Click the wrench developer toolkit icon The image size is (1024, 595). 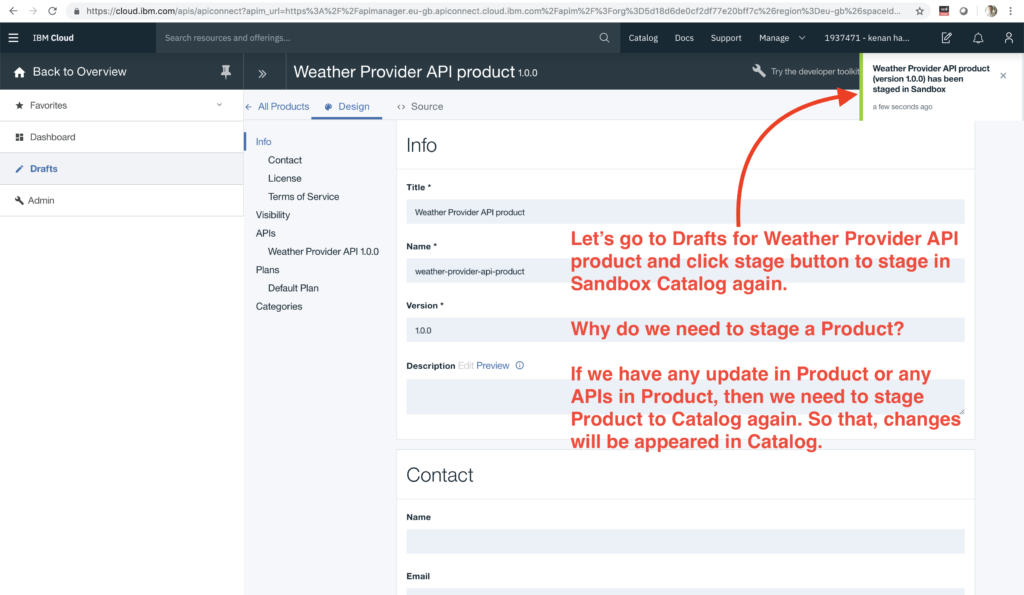click(x=758, y=71)
